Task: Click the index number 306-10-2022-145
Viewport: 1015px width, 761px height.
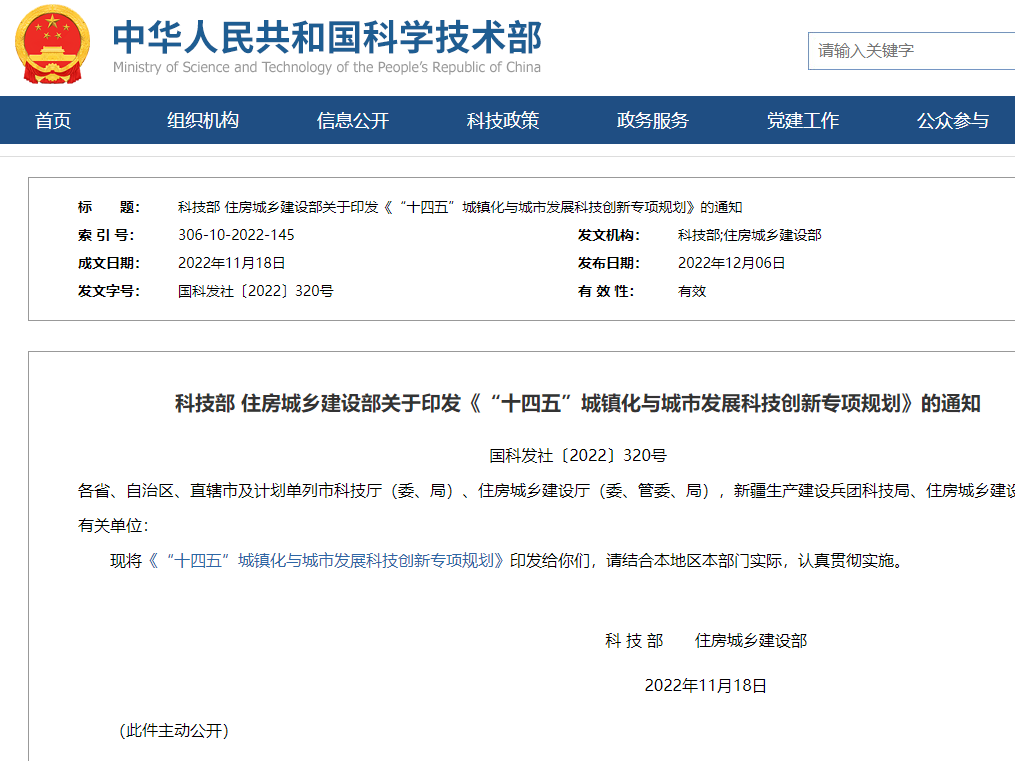Action: 236,235
